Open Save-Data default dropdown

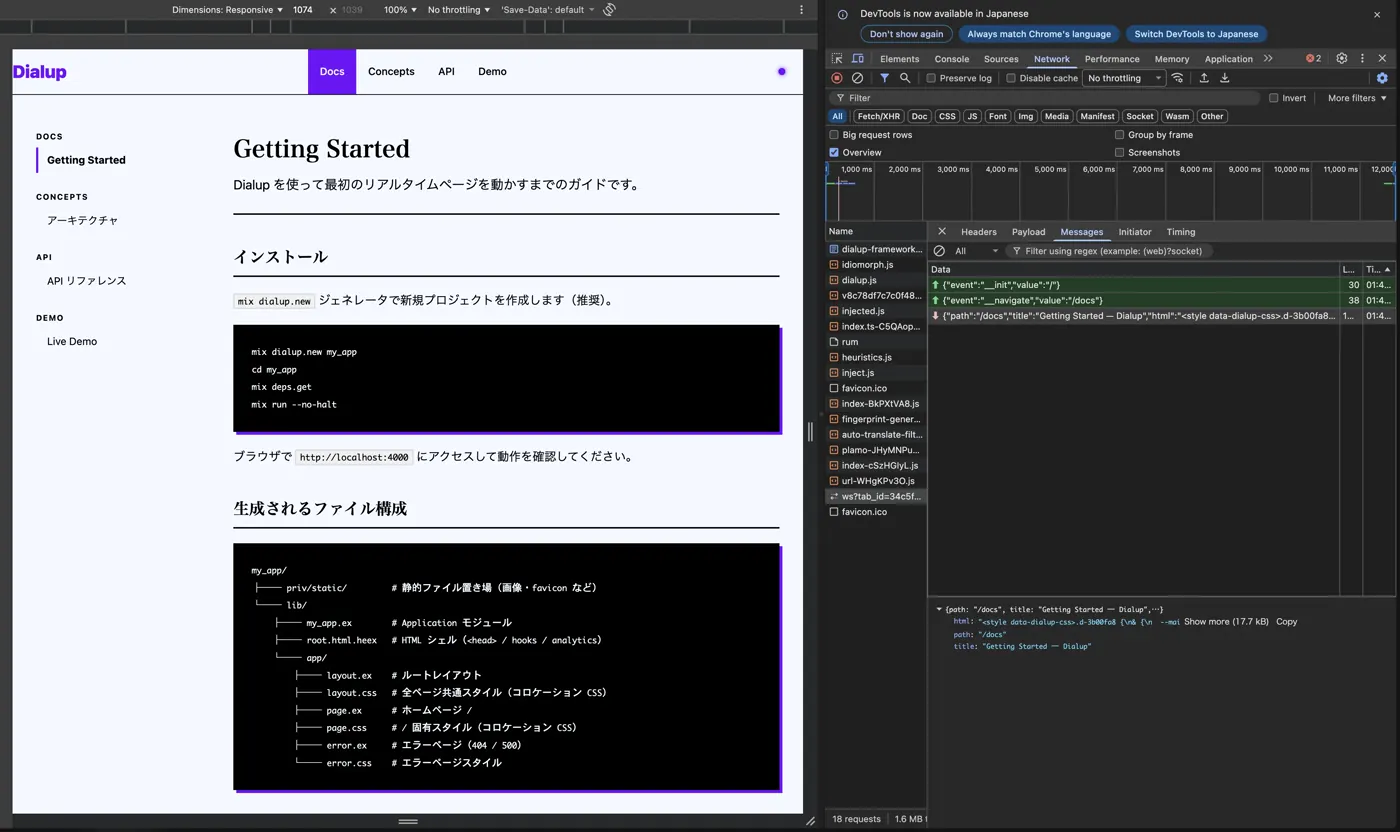tap(547, 10)
